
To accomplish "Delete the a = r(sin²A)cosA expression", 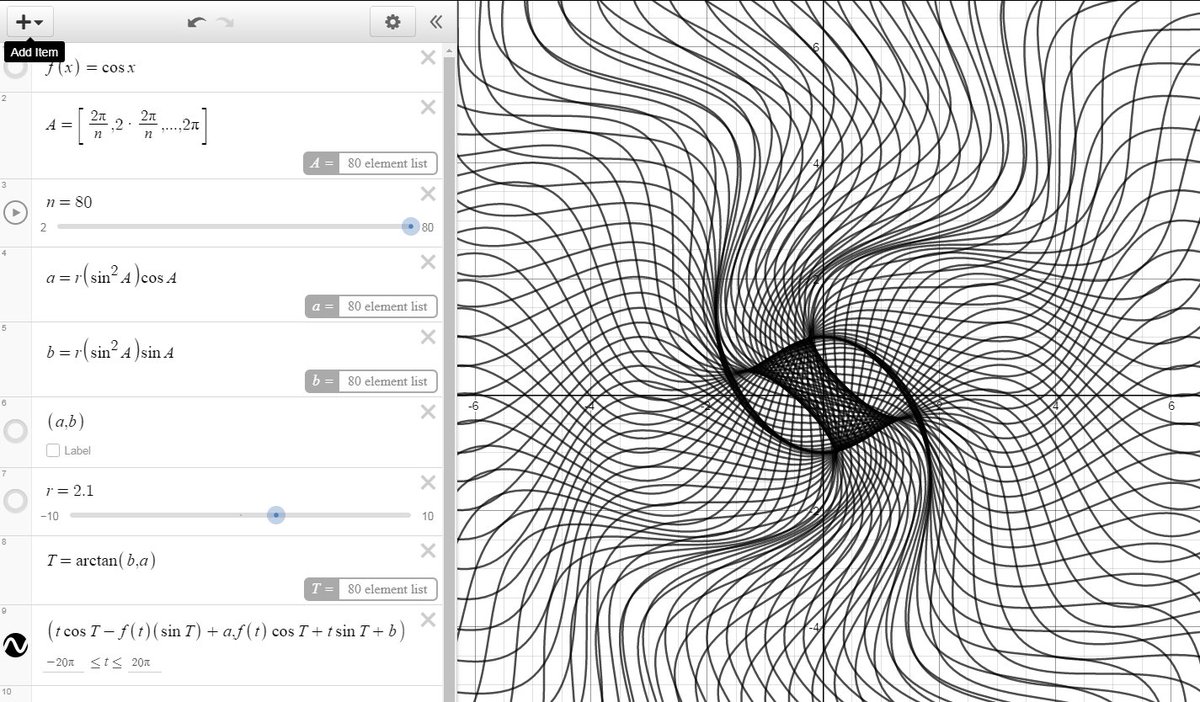I will [x=428, y=262].
